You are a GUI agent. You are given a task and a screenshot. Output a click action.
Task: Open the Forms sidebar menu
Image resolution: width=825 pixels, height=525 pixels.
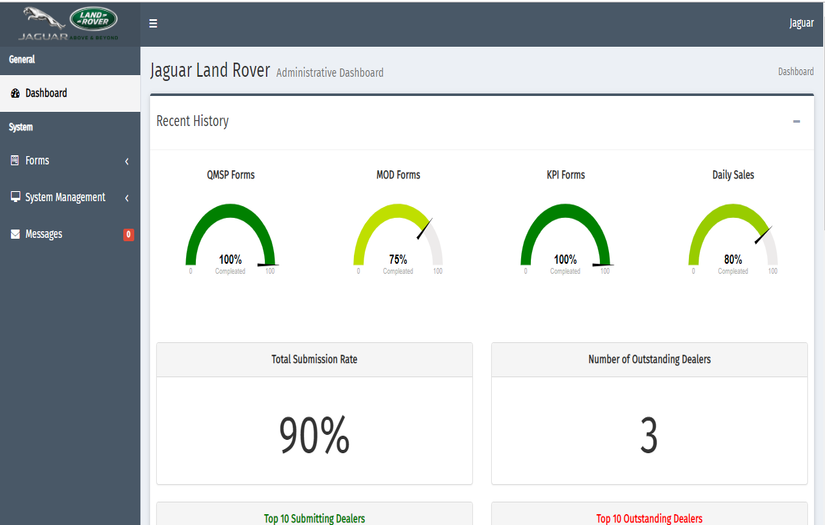point(70,160)
